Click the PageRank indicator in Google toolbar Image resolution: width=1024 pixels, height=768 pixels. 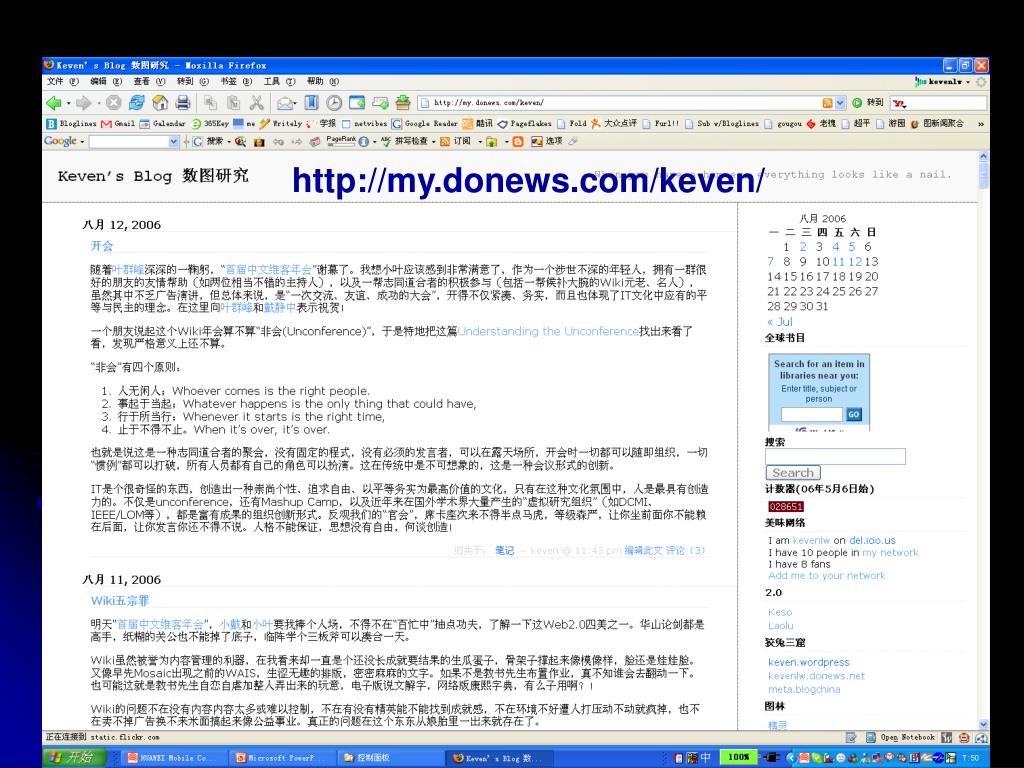342,140
